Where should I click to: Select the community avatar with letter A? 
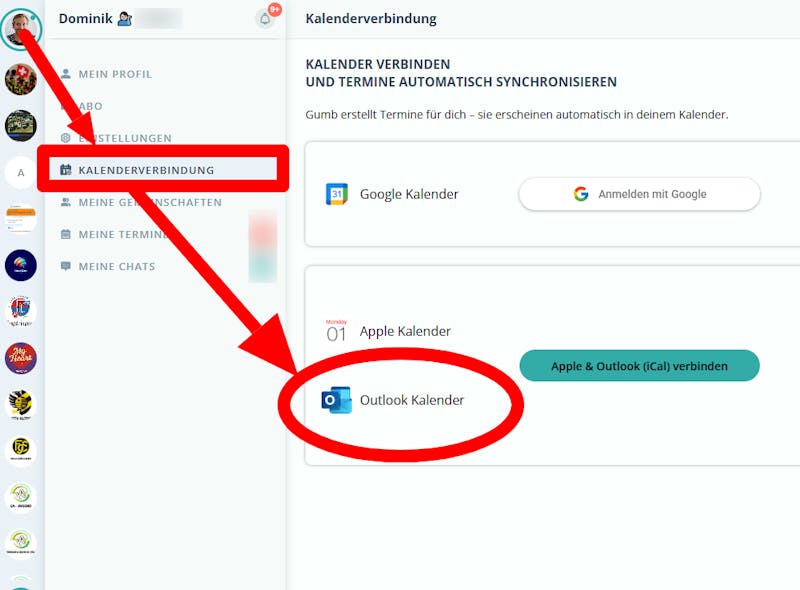click(21, 173)
